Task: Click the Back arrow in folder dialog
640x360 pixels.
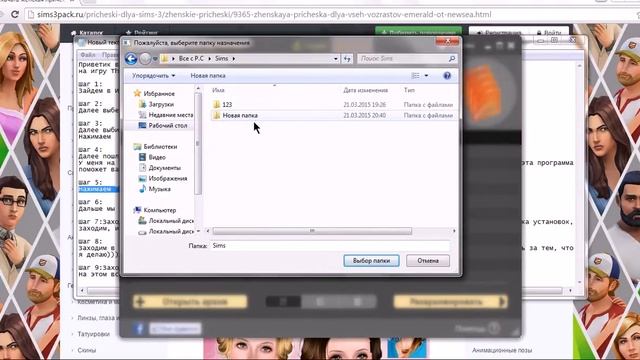Action: click(131, 59)
